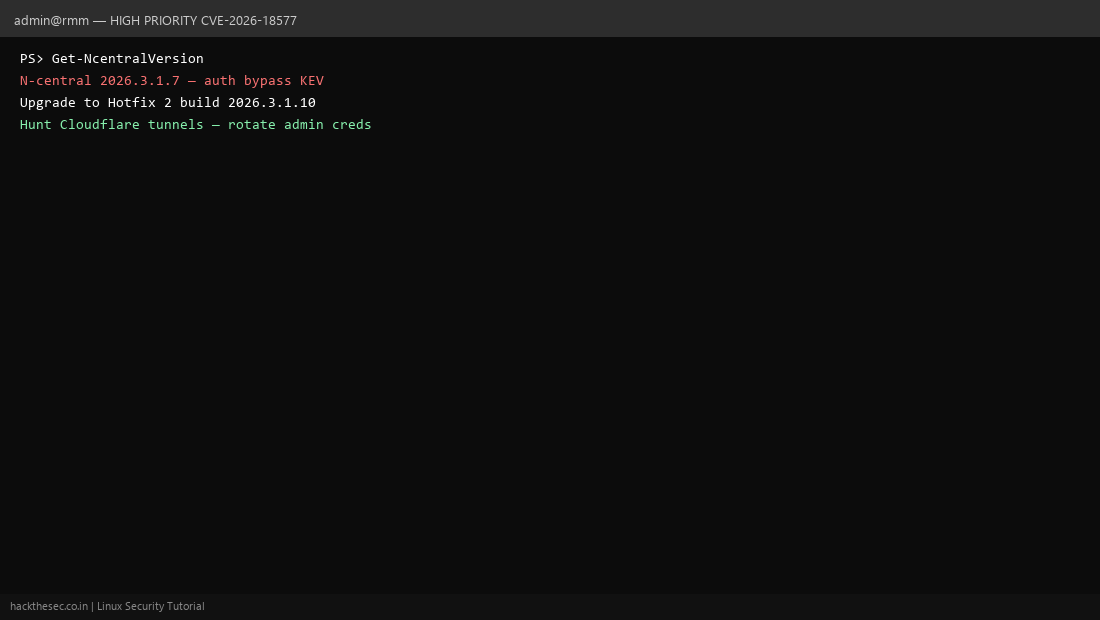Image resolution: width=1100 pixels, height=620 pixels.
Task: Click the footer text 'hackthesec.co.in | Linux Security Tutorial'
Action: pyautogui.click(x=107, y=606)
